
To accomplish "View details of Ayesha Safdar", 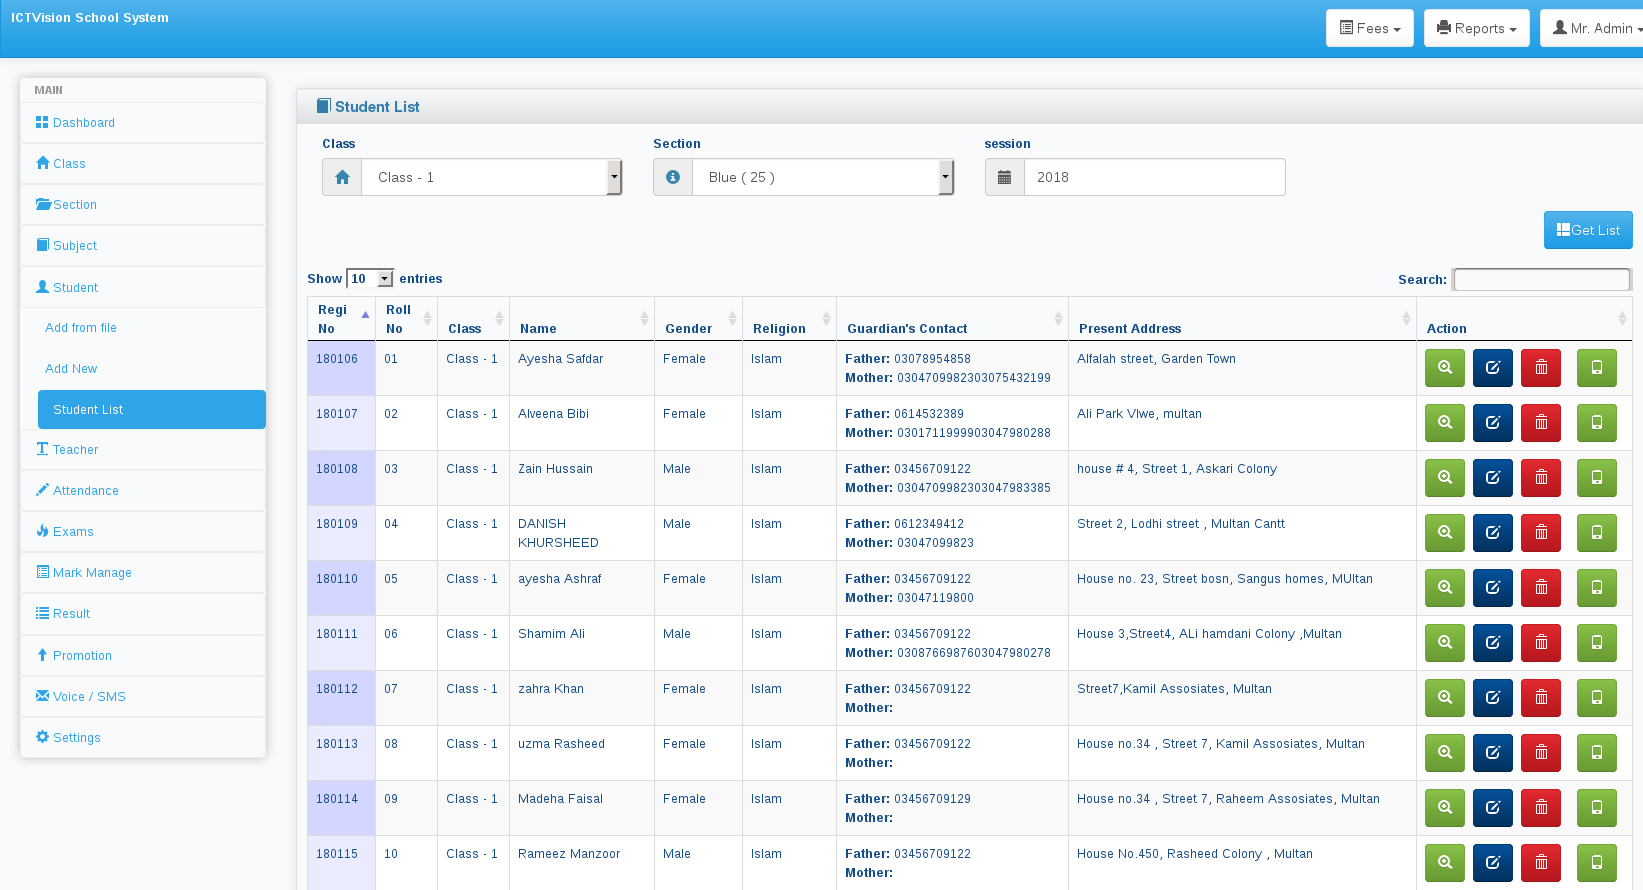I will [1445, 368].
